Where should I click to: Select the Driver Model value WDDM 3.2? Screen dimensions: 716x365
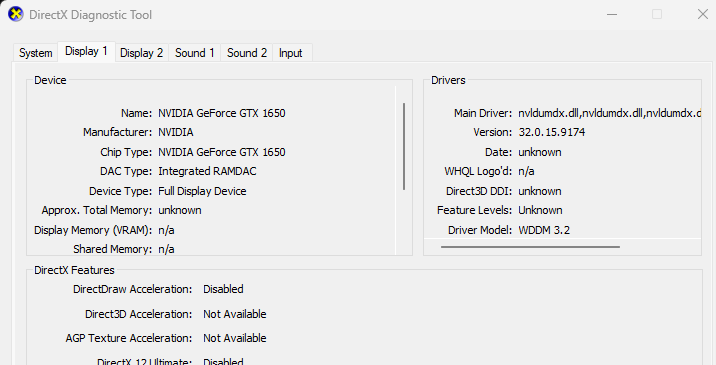[544, 230]
